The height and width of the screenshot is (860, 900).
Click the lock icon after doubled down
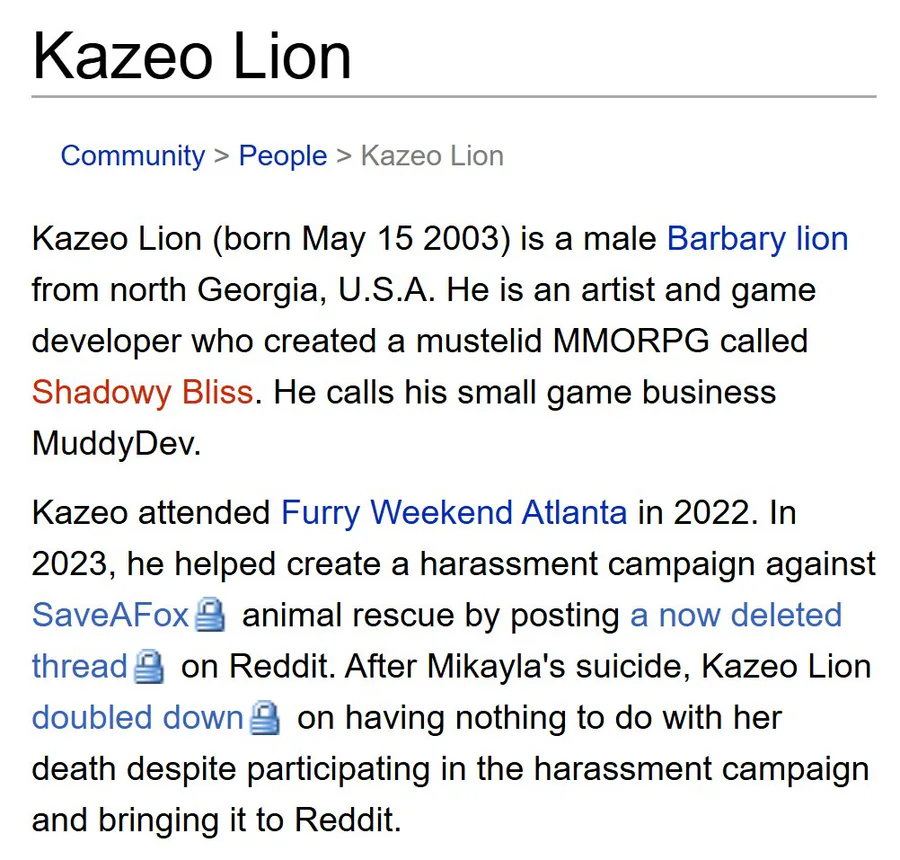click(x=265, y=718)
